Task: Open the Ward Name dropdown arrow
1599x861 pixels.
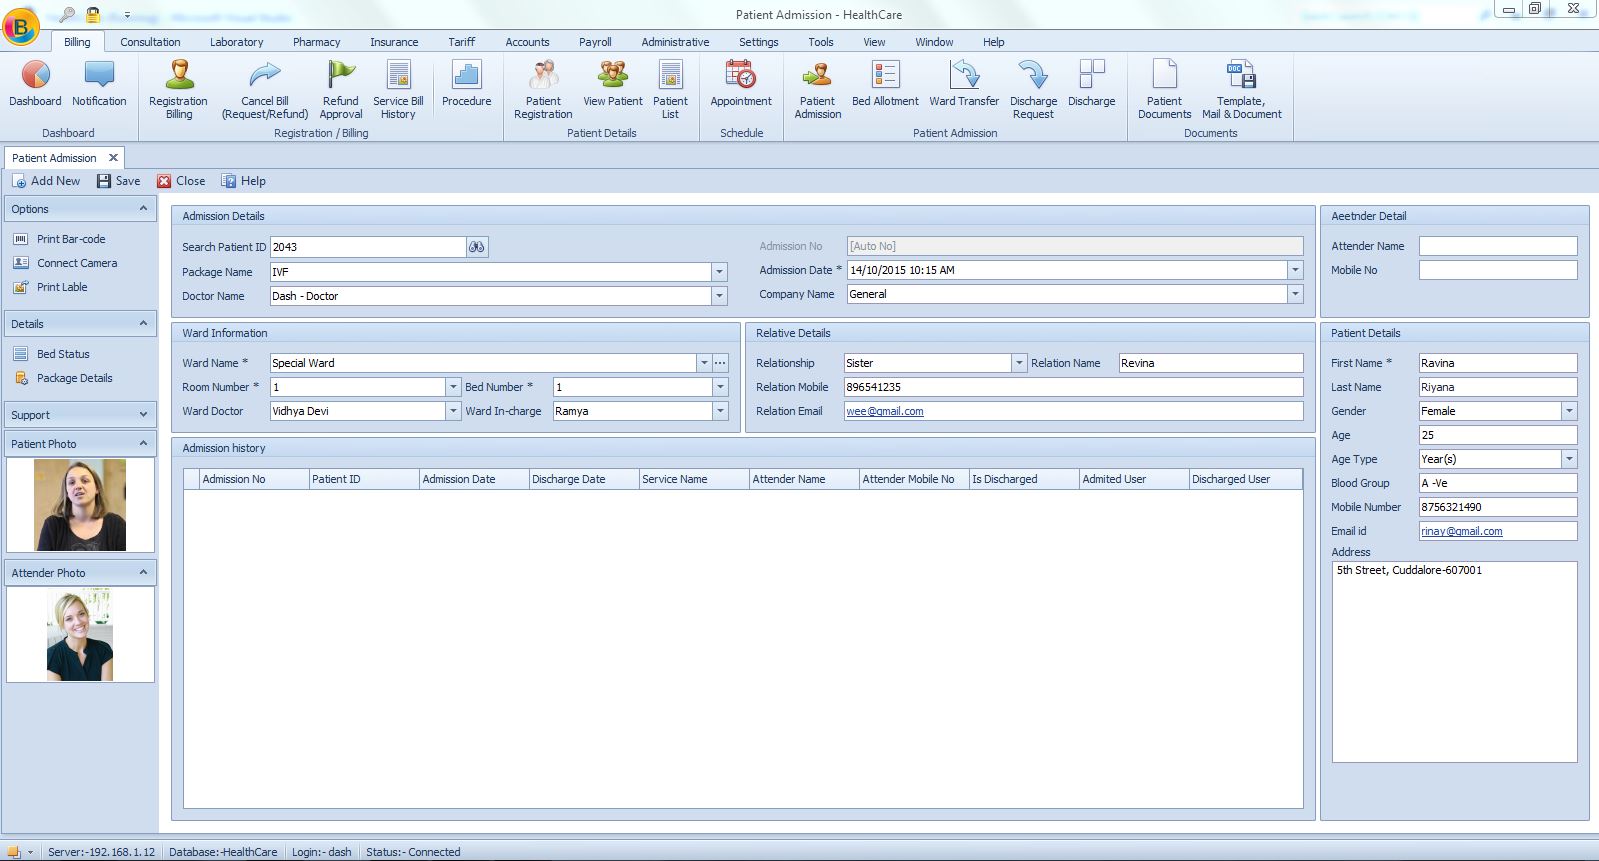Action: pyautogui.click(x=704, y=363)
